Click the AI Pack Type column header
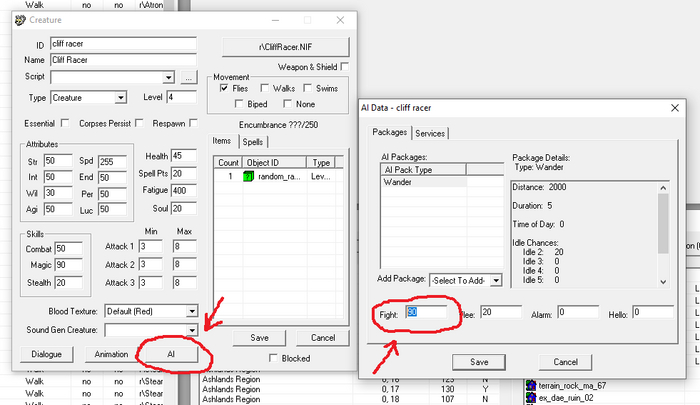 (423, 170)
